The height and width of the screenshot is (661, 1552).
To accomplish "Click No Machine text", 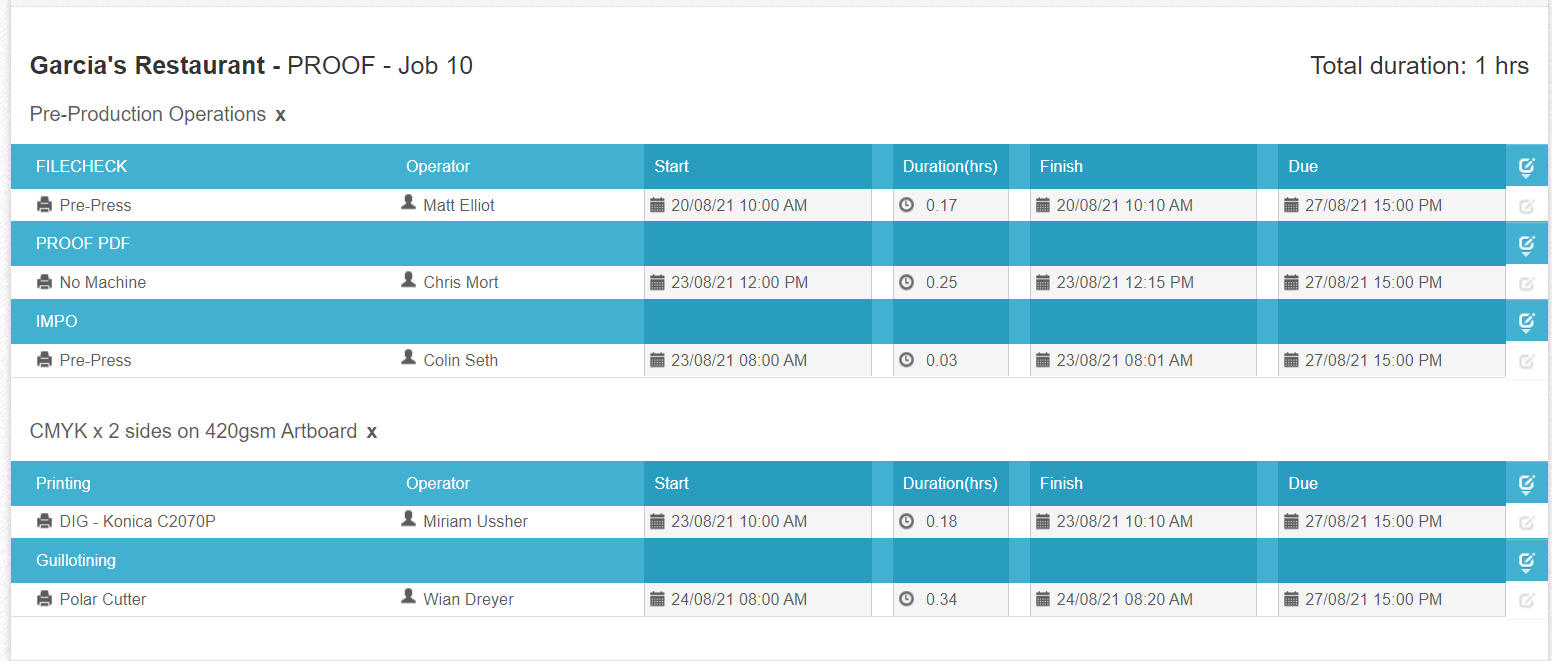I will point(103,282).
